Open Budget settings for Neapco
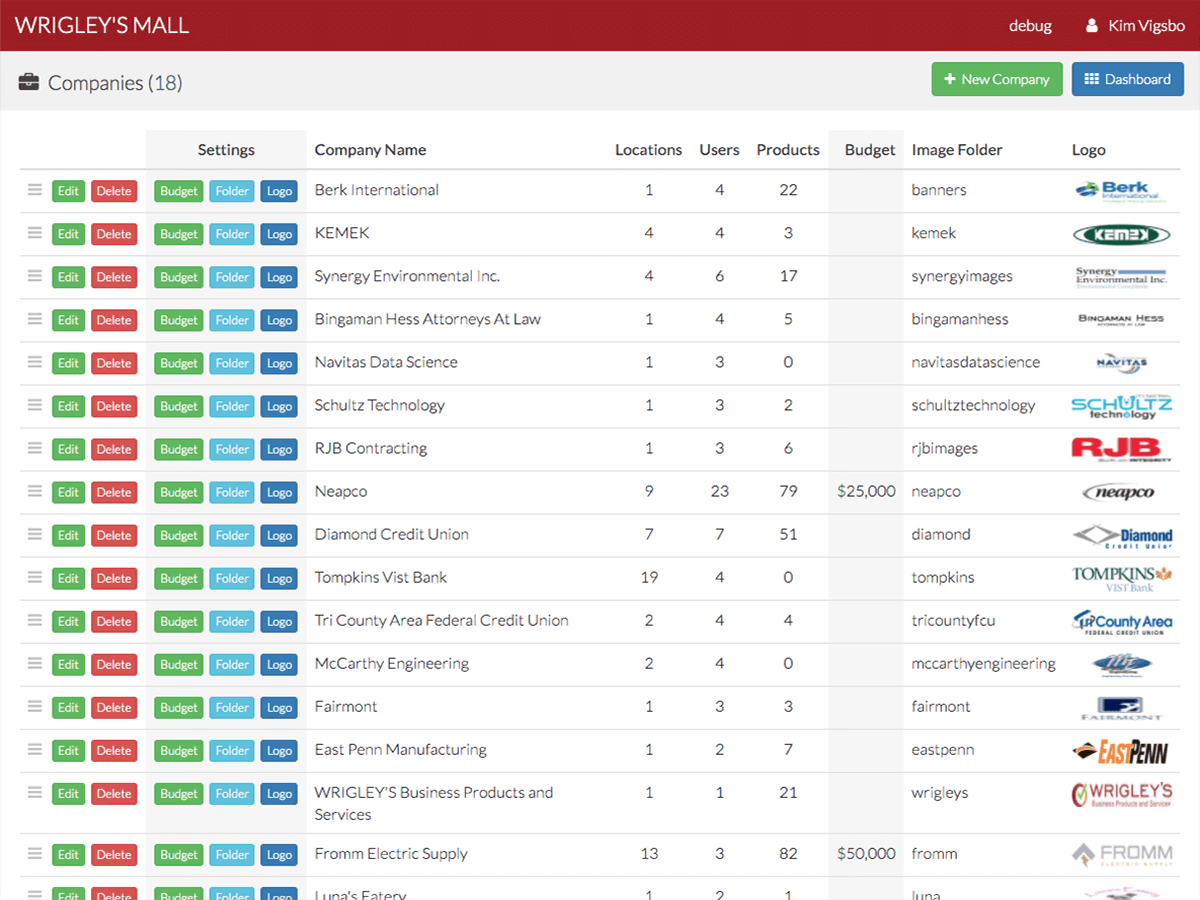This screenshot has width=1200, height=900. point(179,492)
